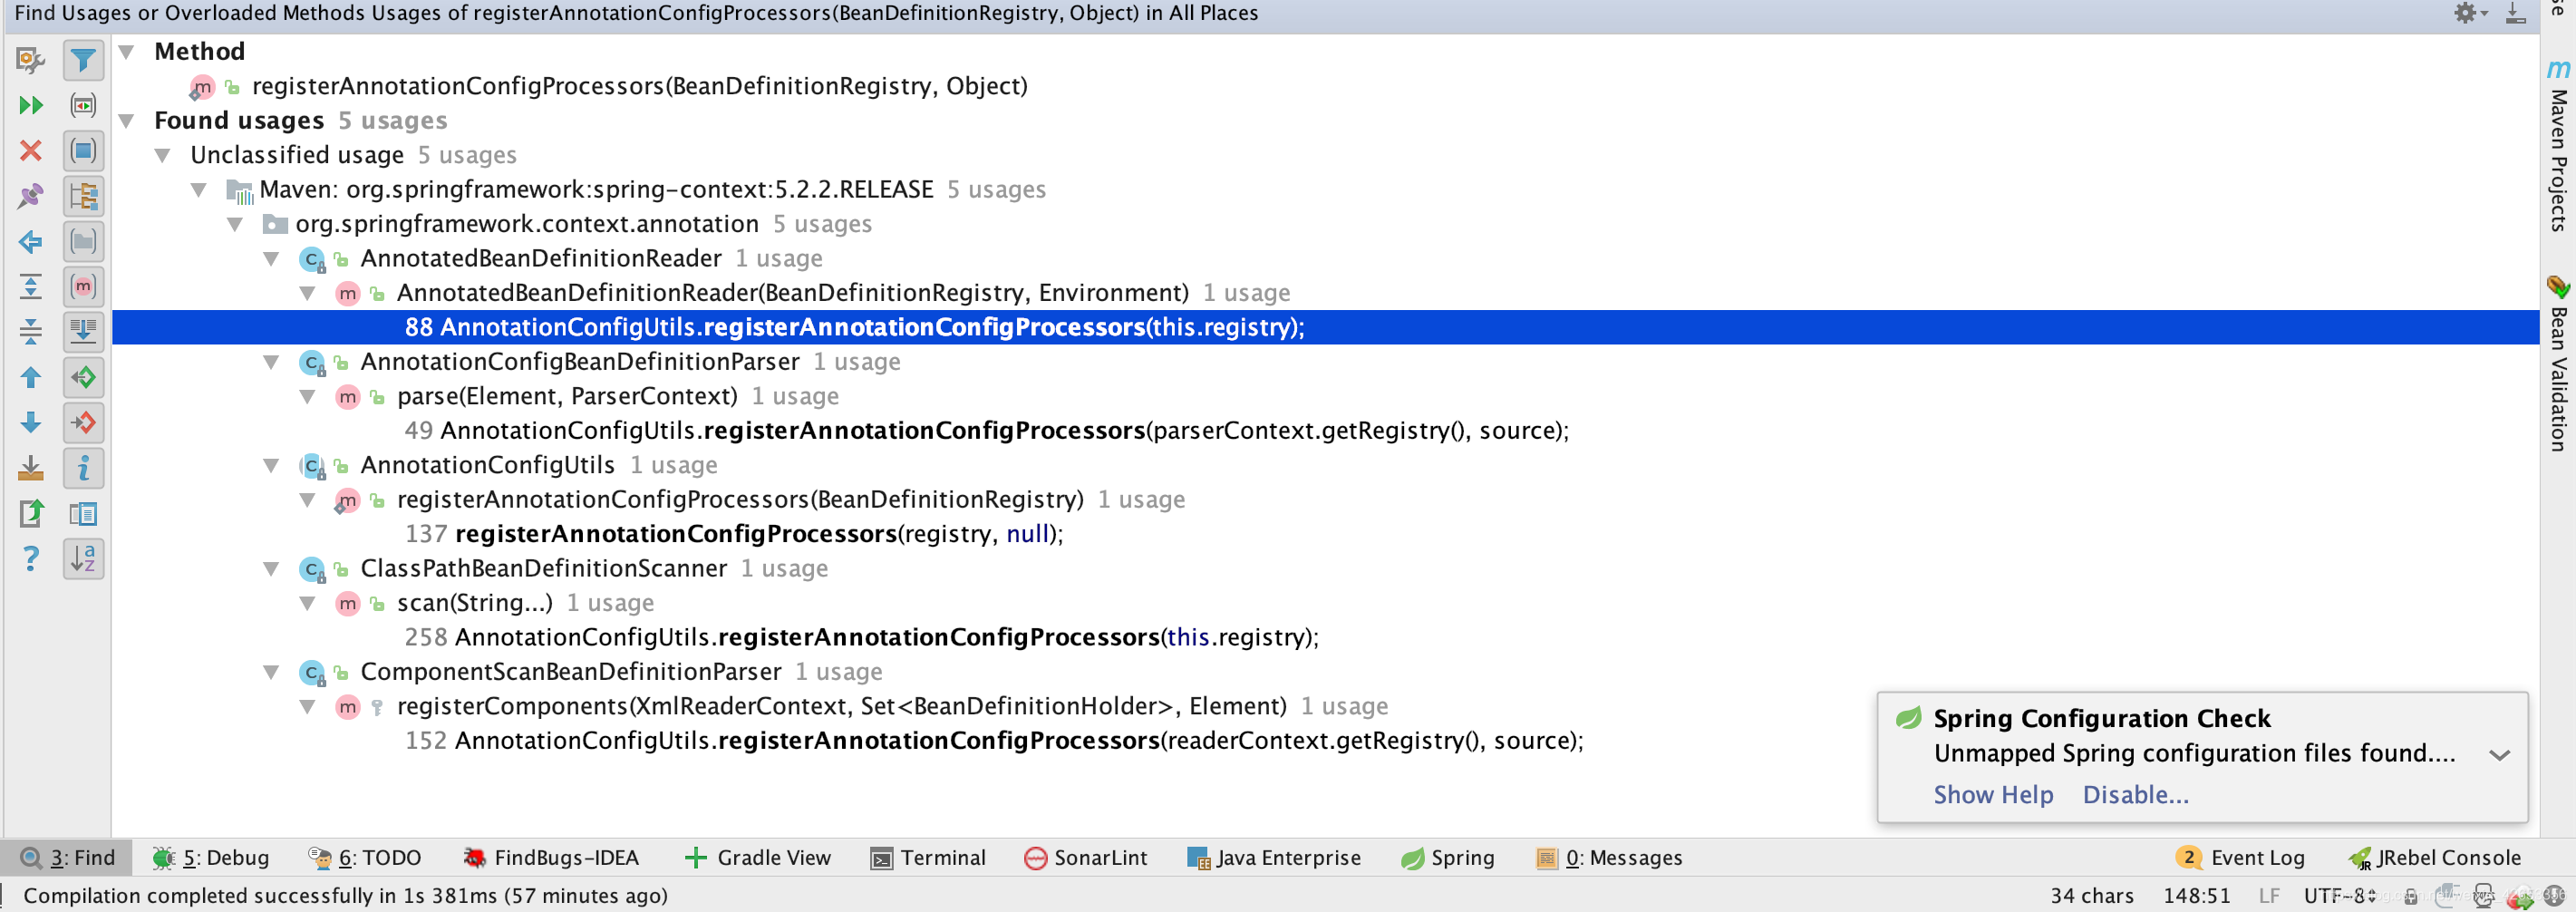The height and width of the screenshot is (912, 2576).
Task: Open the SonarLint tool window
Action: click(1086, 858)
